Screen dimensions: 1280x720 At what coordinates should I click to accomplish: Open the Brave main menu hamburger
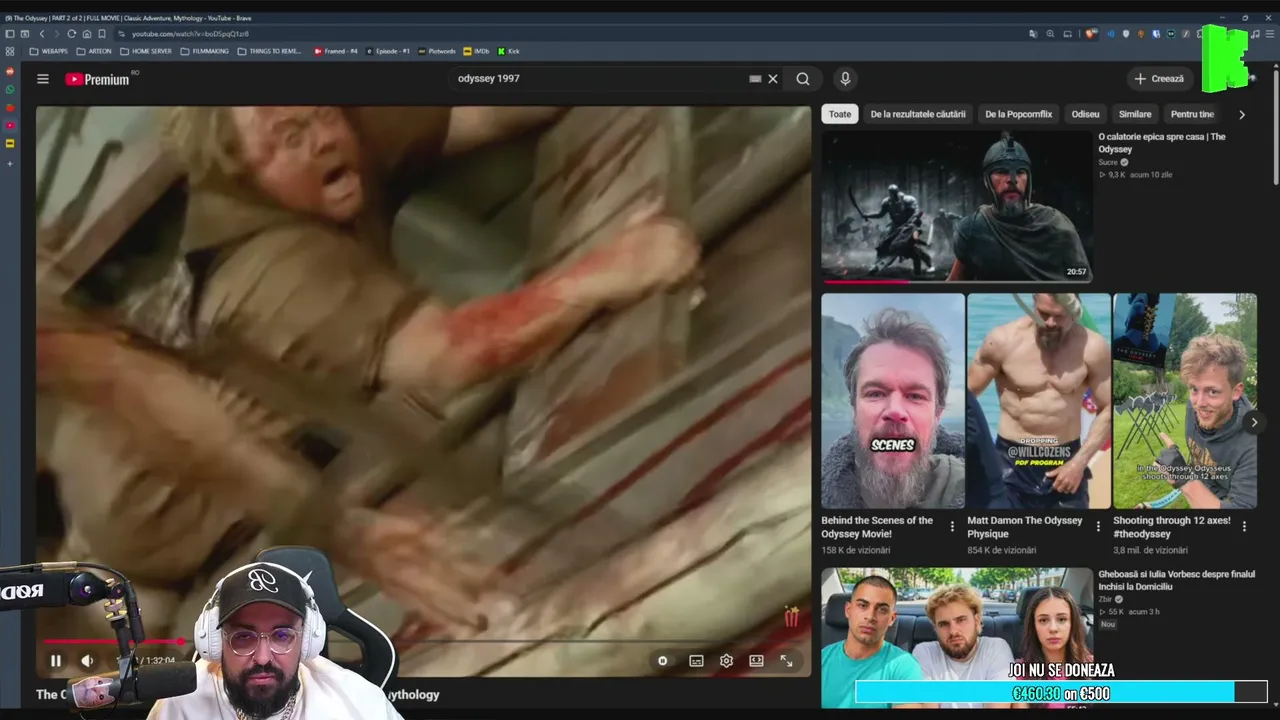point(1268,34)
